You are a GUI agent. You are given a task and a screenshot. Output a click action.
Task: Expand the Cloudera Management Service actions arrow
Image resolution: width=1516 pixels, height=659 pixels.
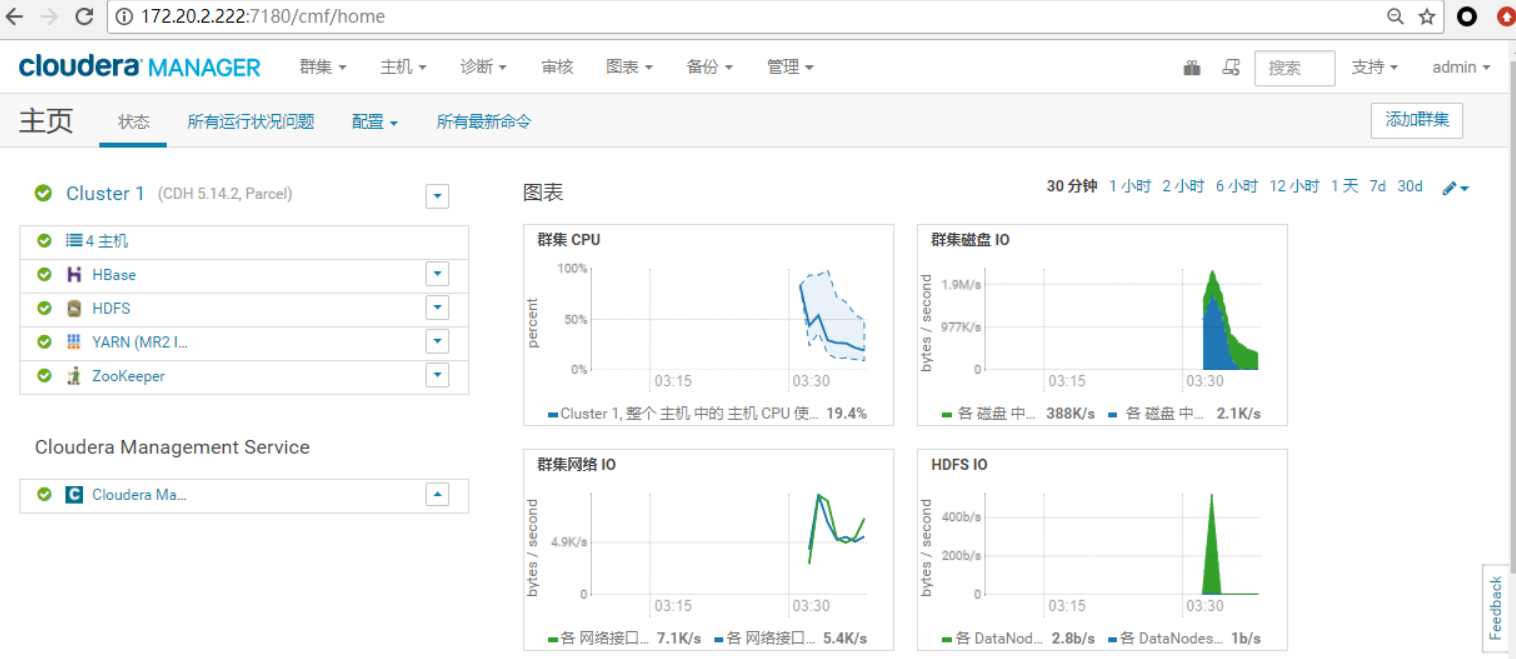click(437, 495)
